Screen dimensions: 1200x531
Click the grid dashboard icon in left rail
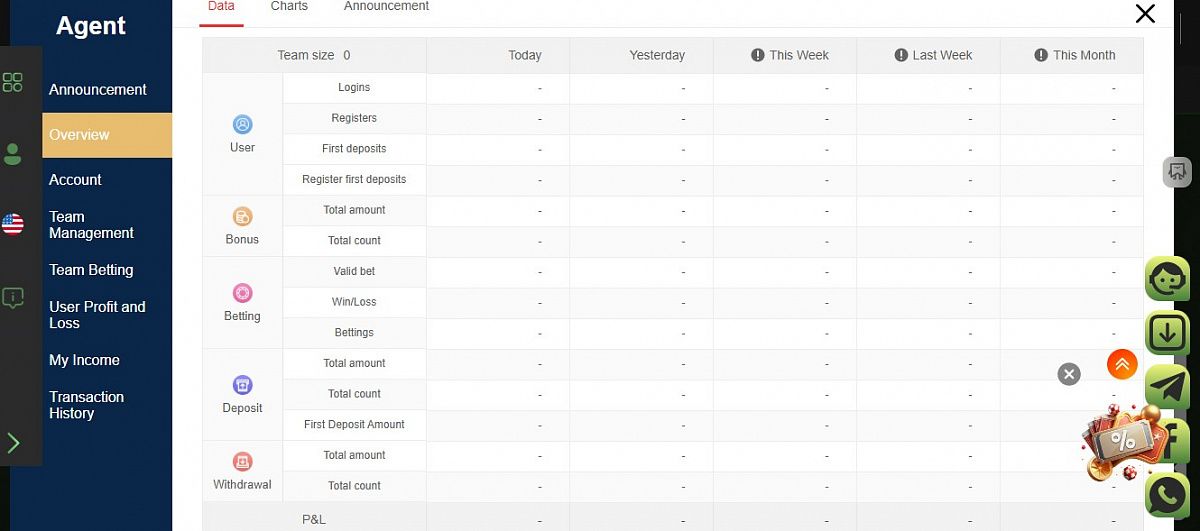tap(13, 82)
